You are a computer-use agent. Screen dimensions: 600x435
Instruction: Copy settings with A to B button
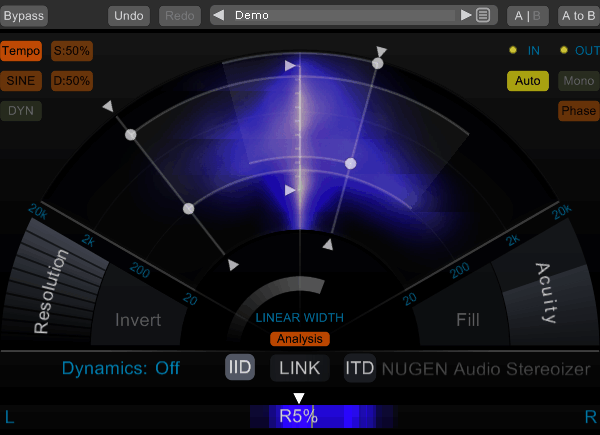click(x=578, y=16)
